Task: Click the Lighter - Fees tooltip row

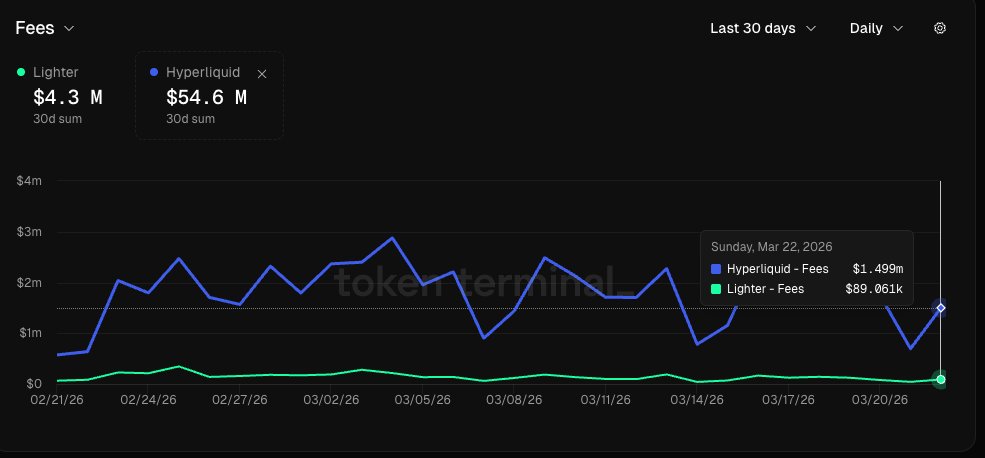Action: (x=807, y=289)
